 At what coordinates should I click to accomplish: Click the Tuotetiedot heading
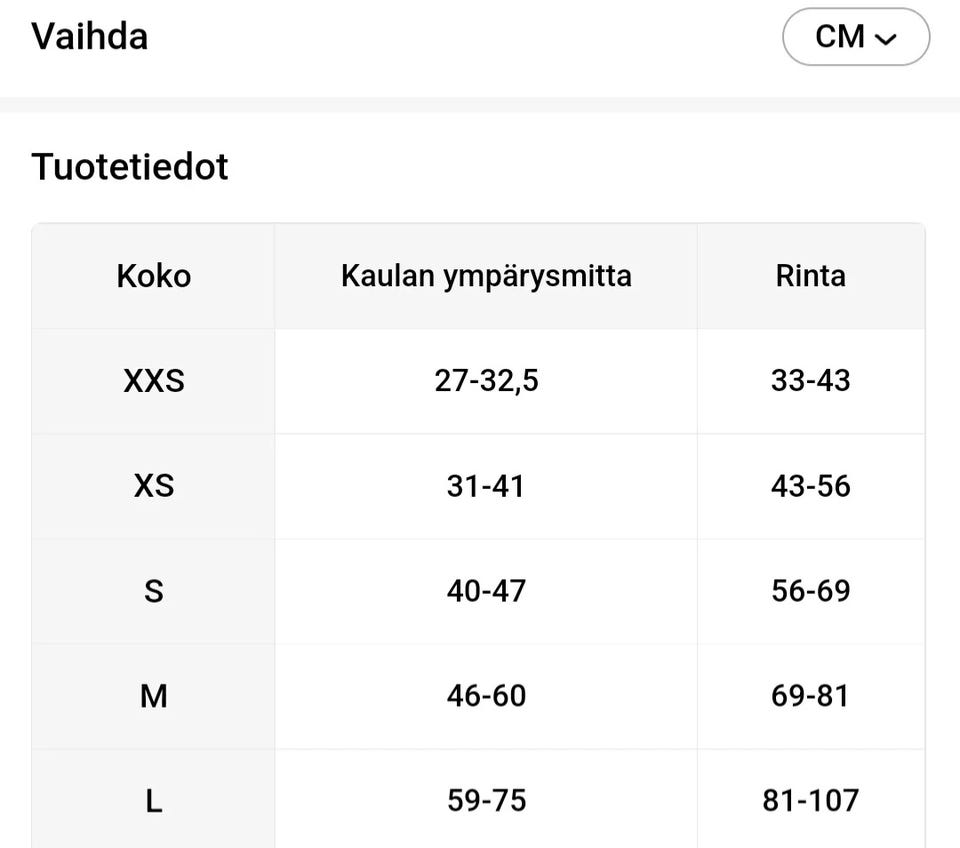point(130,166)
